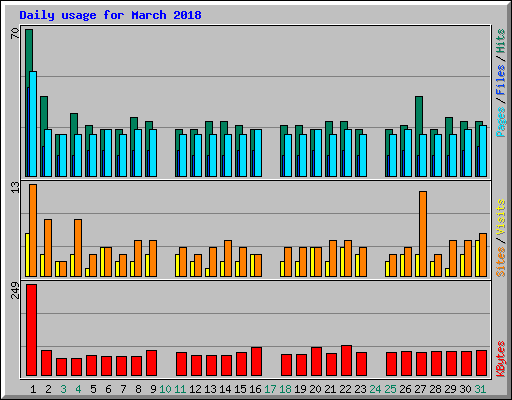Click the cyan pages bar for day 16
512x400 pixels.
[258, 153]
